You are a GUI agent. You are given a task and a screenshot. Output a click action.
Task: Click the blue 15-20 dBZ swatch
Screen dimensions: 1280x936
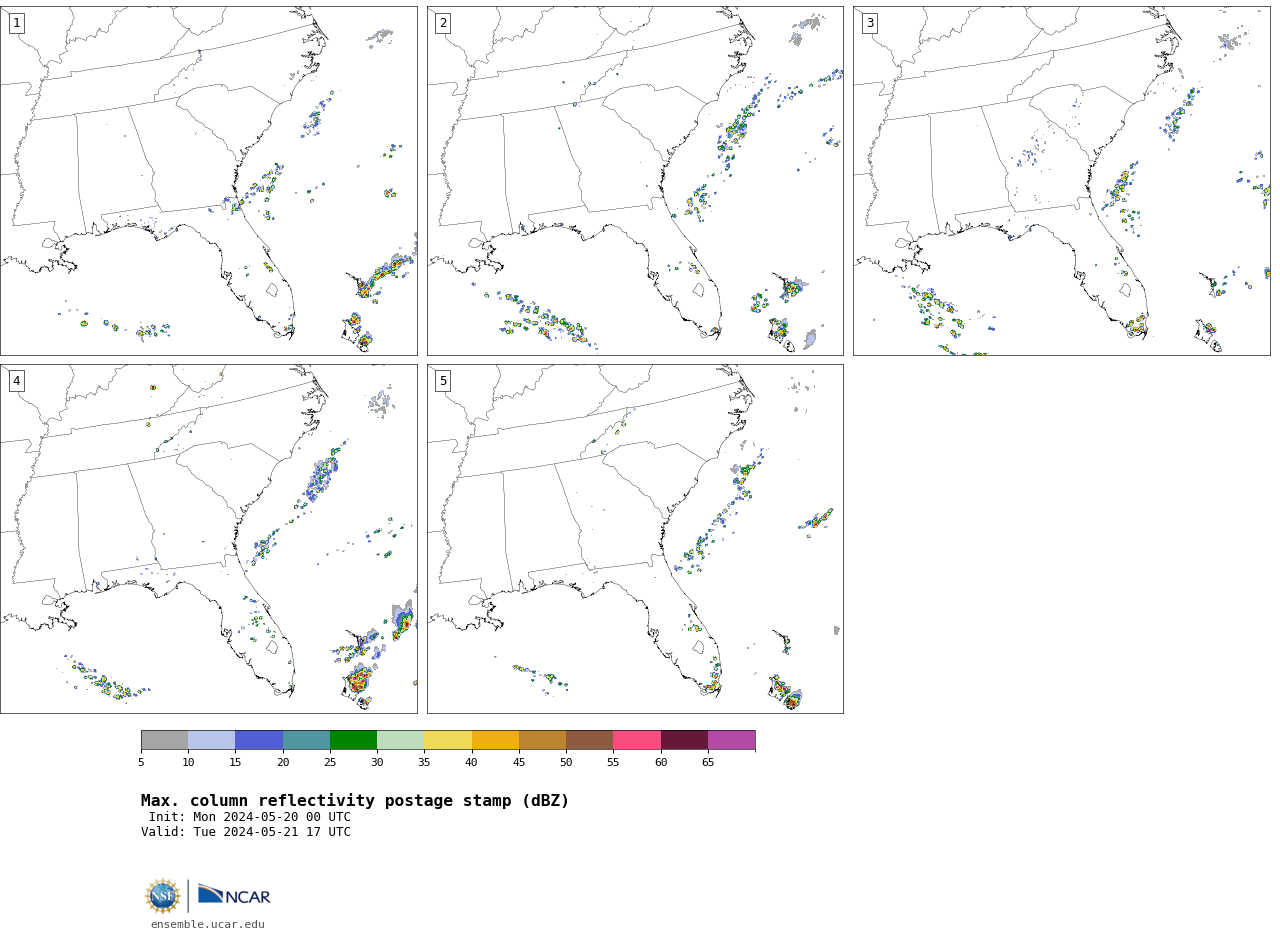[259, 740]
